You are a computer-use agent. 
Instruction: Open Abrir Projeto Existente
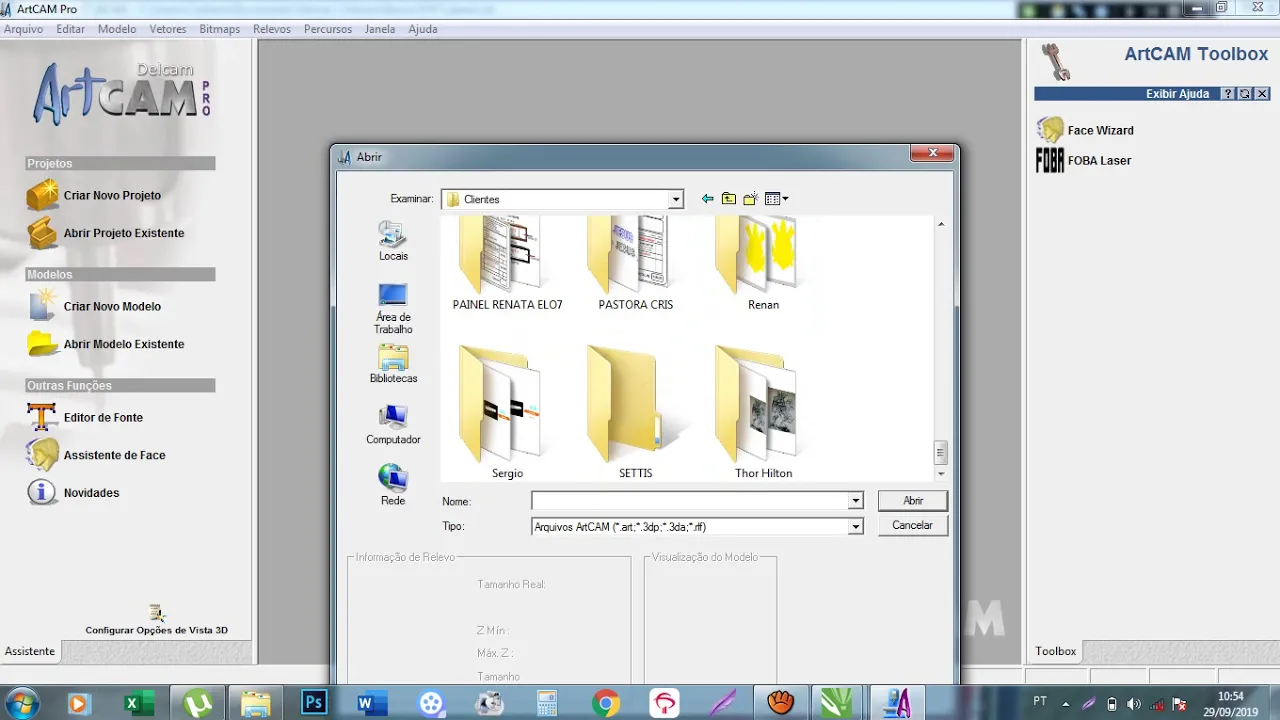(123, 233)
